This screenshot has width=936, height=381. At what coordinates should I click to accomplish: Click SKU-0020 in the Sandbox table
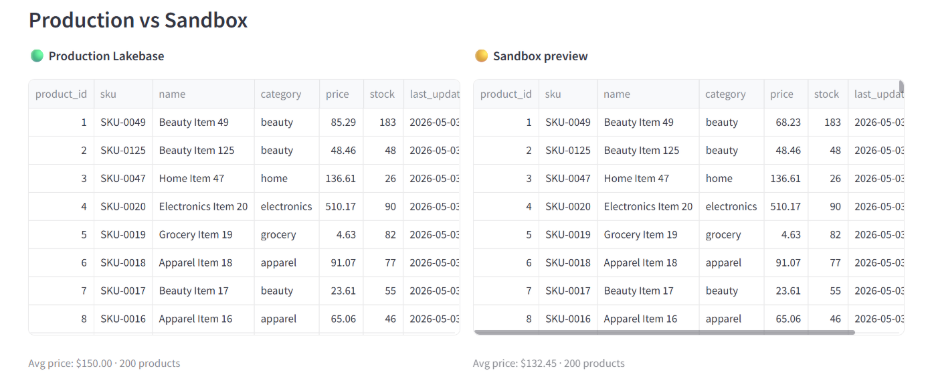568,207
